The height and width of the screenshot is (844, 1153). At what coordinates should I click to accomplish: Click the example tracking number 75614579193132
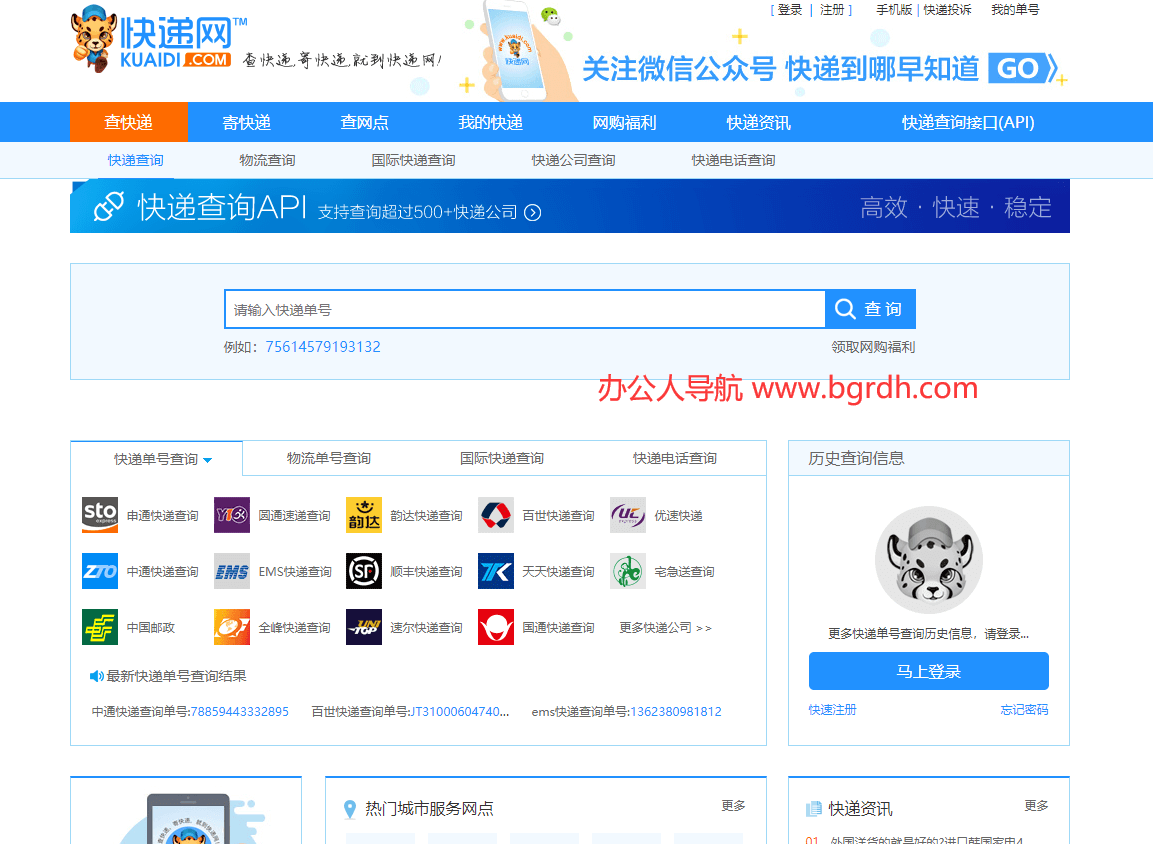pyautogui.click(x=323, y=347)
